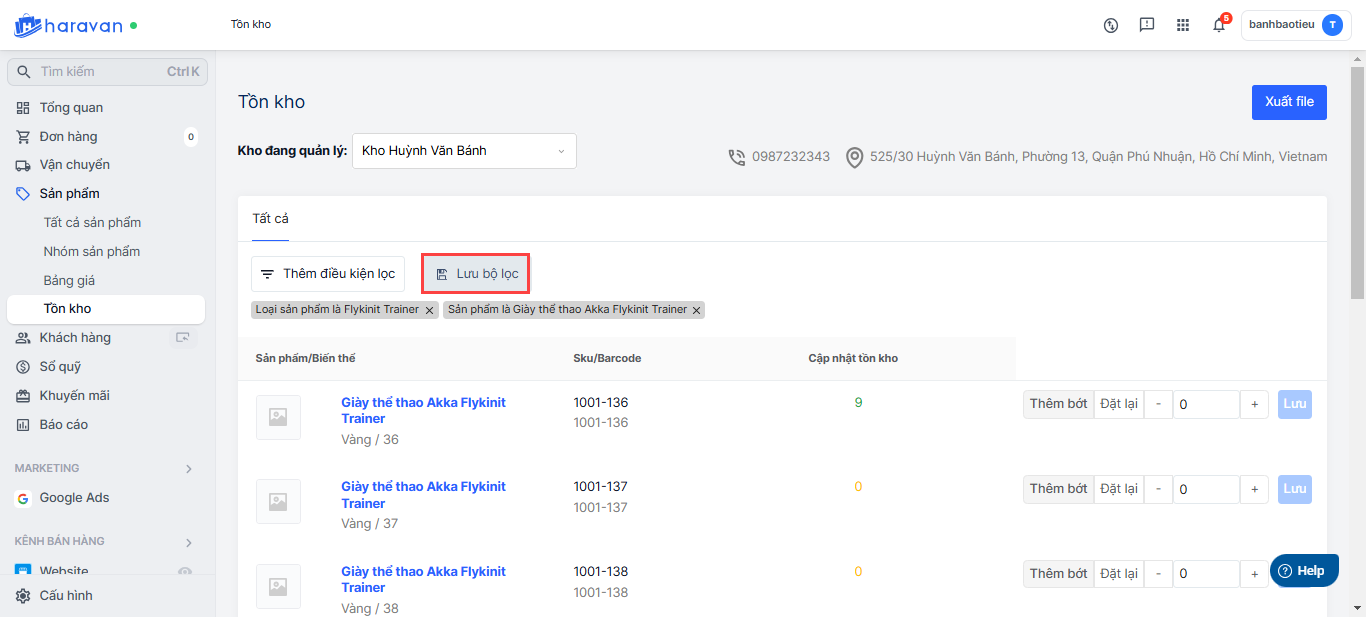Image resolution: width=1366 pixels, height=617 pixels.
Task: Open the notifications bell icon
Action: [x=1218, y=26]
